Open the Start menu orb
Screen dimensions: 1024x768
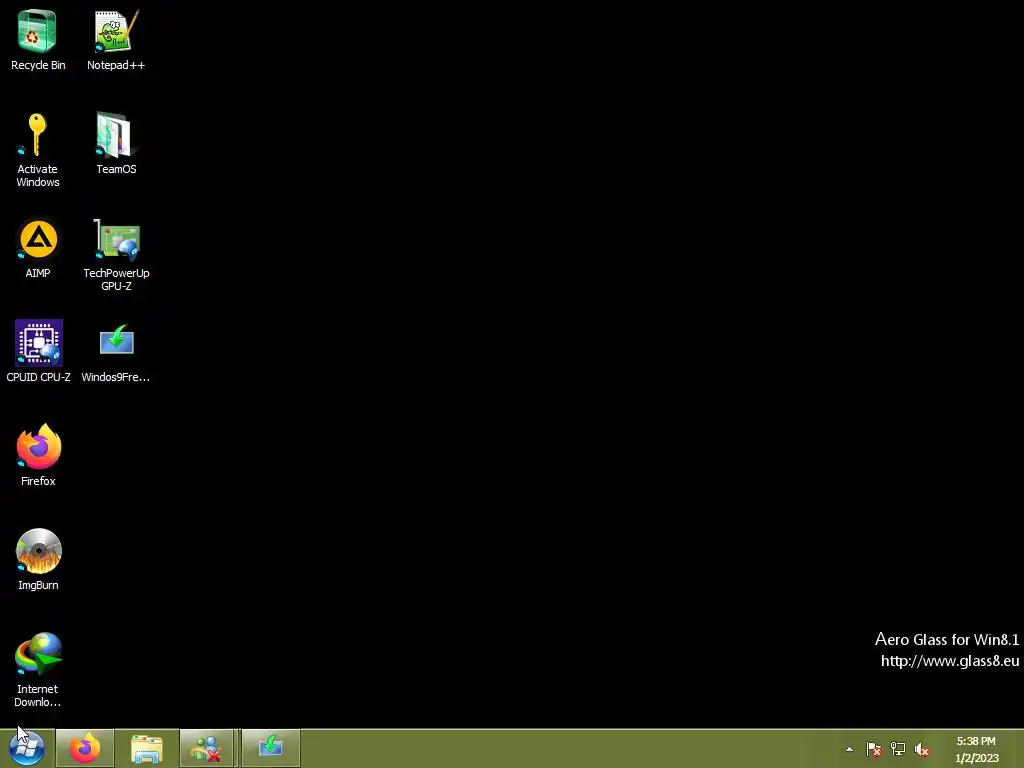[27, 748]
